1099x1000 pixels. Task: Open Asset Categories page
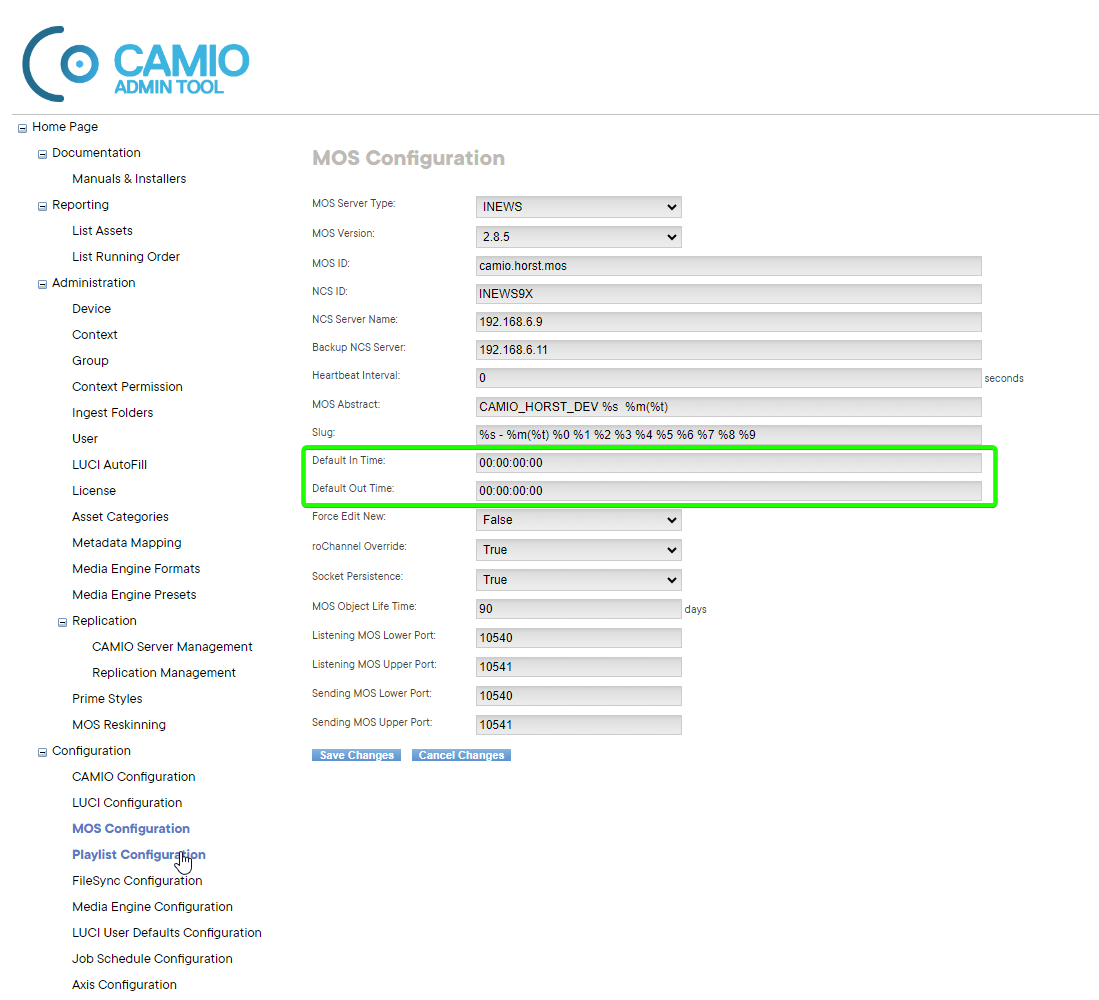coord(120,516)
